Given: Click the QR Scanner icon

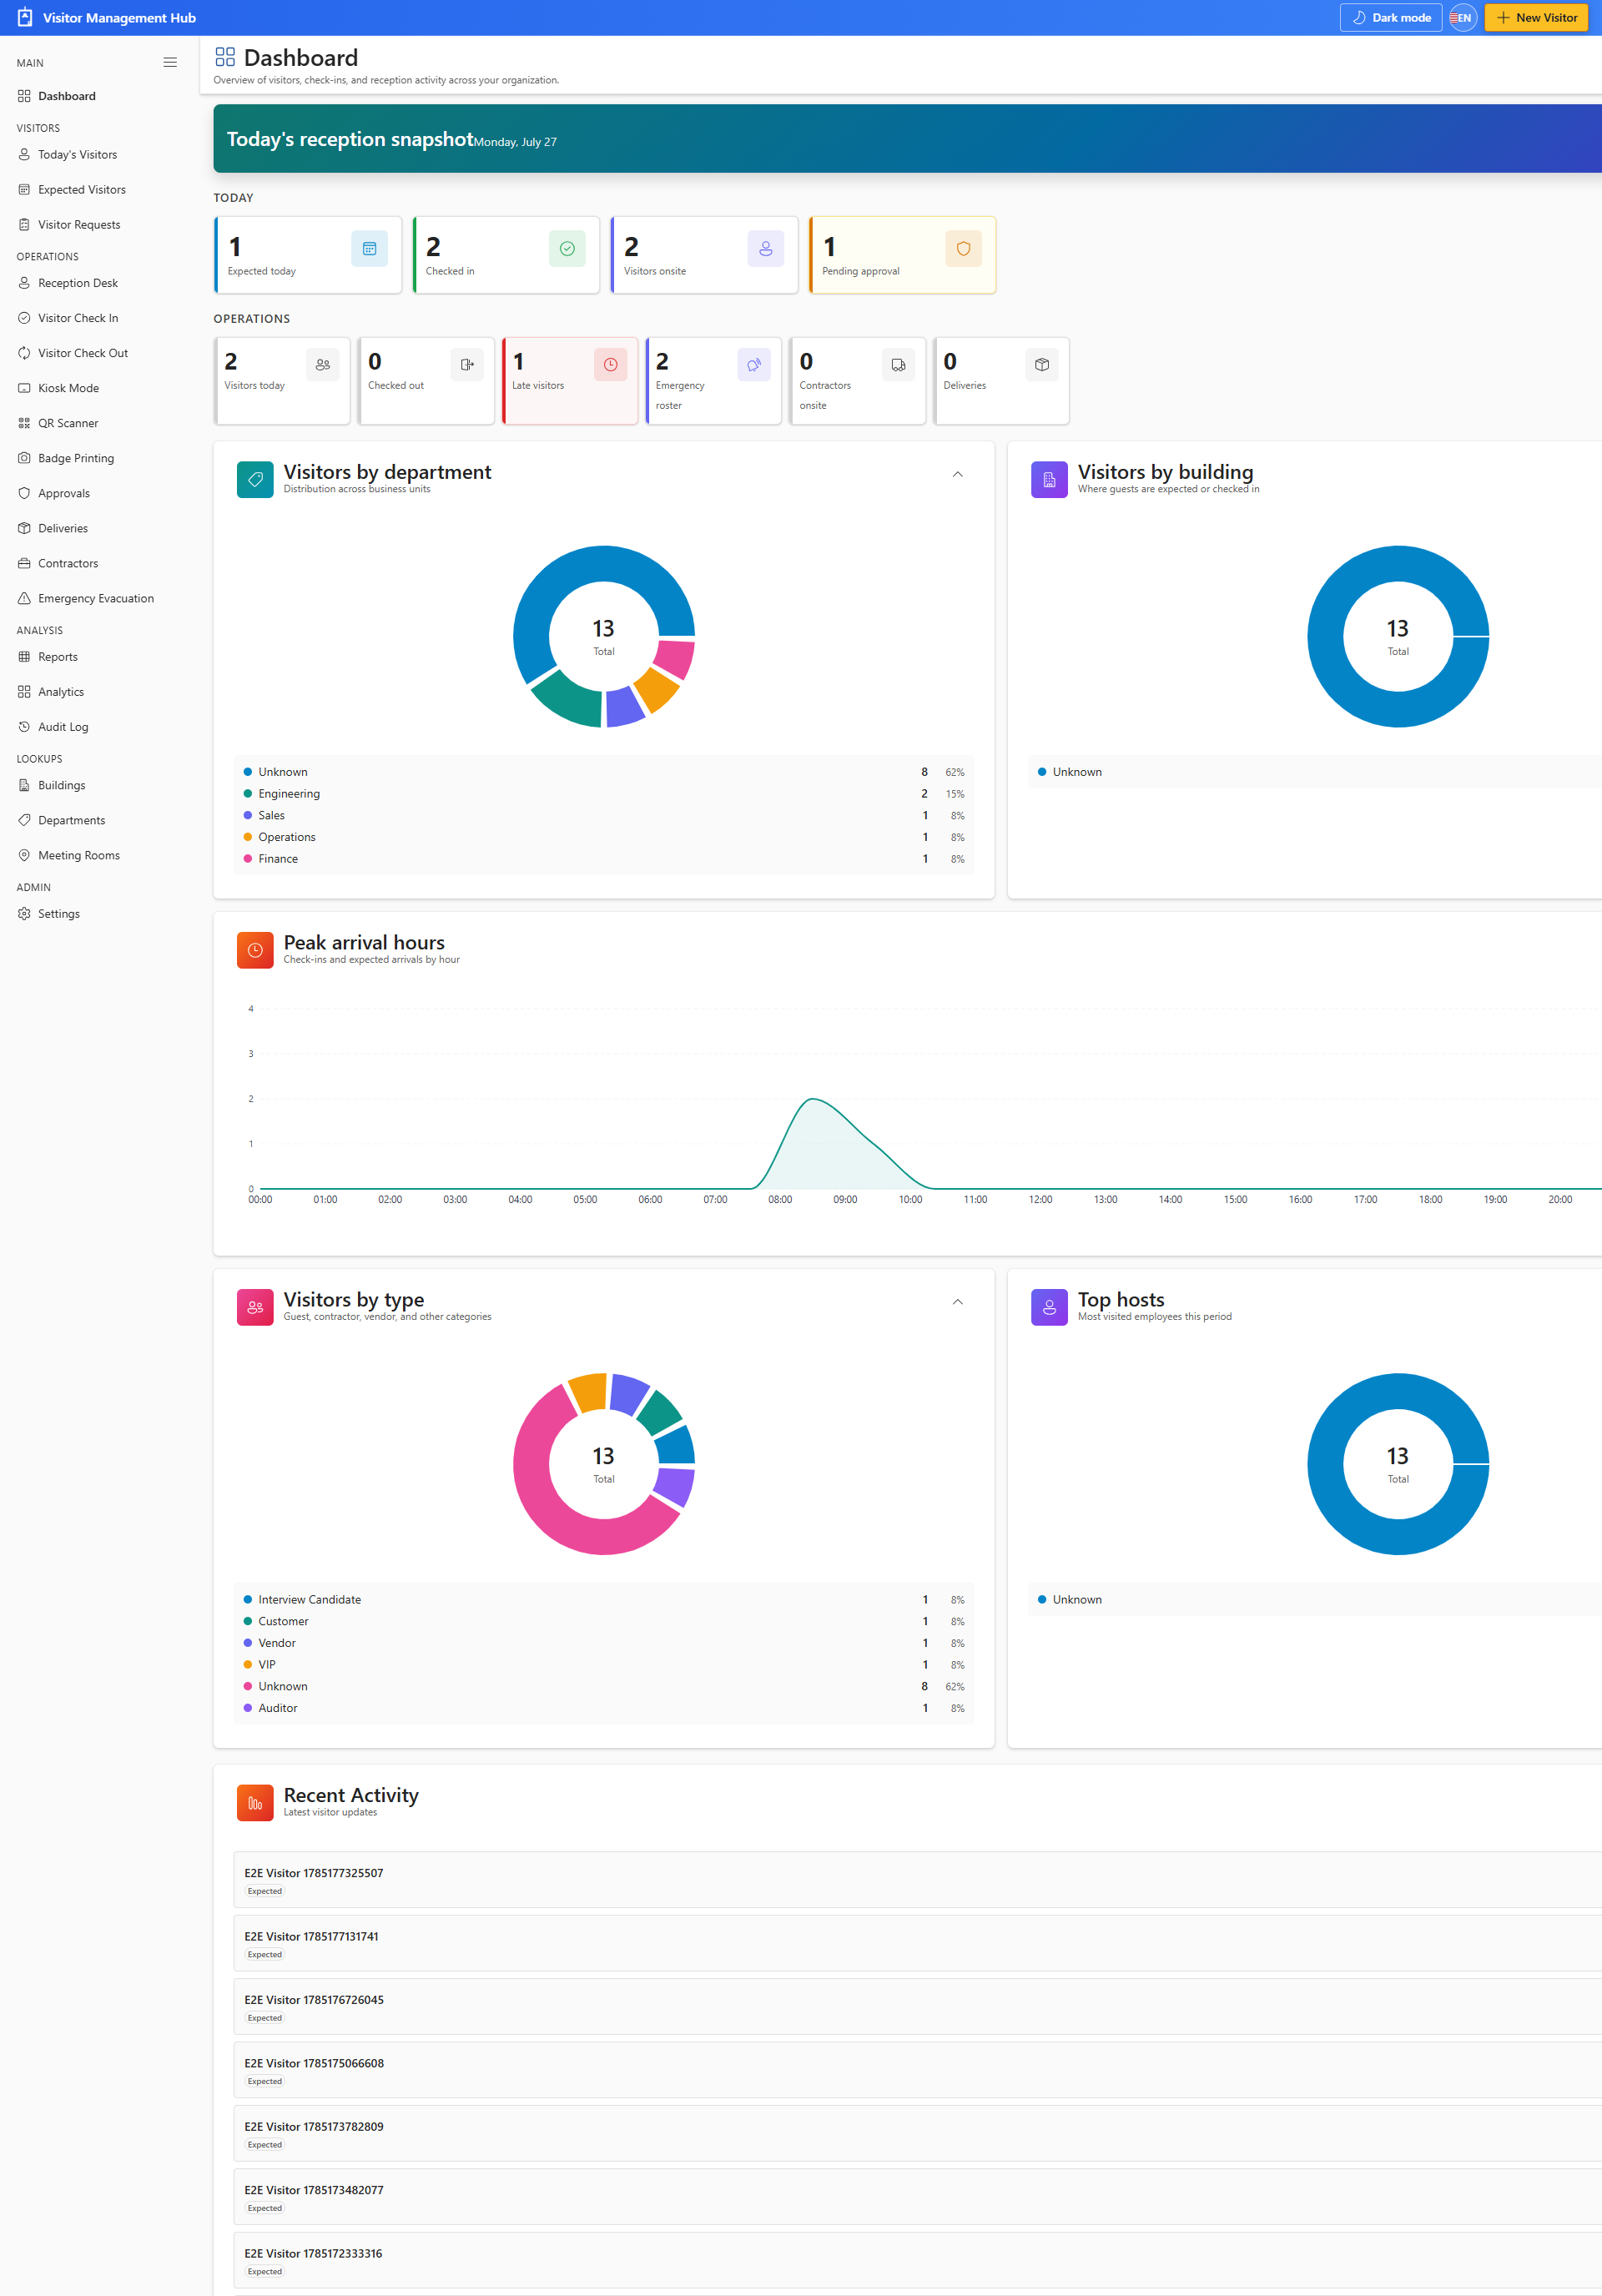Looking at the screenshot, I should point(24,423).
